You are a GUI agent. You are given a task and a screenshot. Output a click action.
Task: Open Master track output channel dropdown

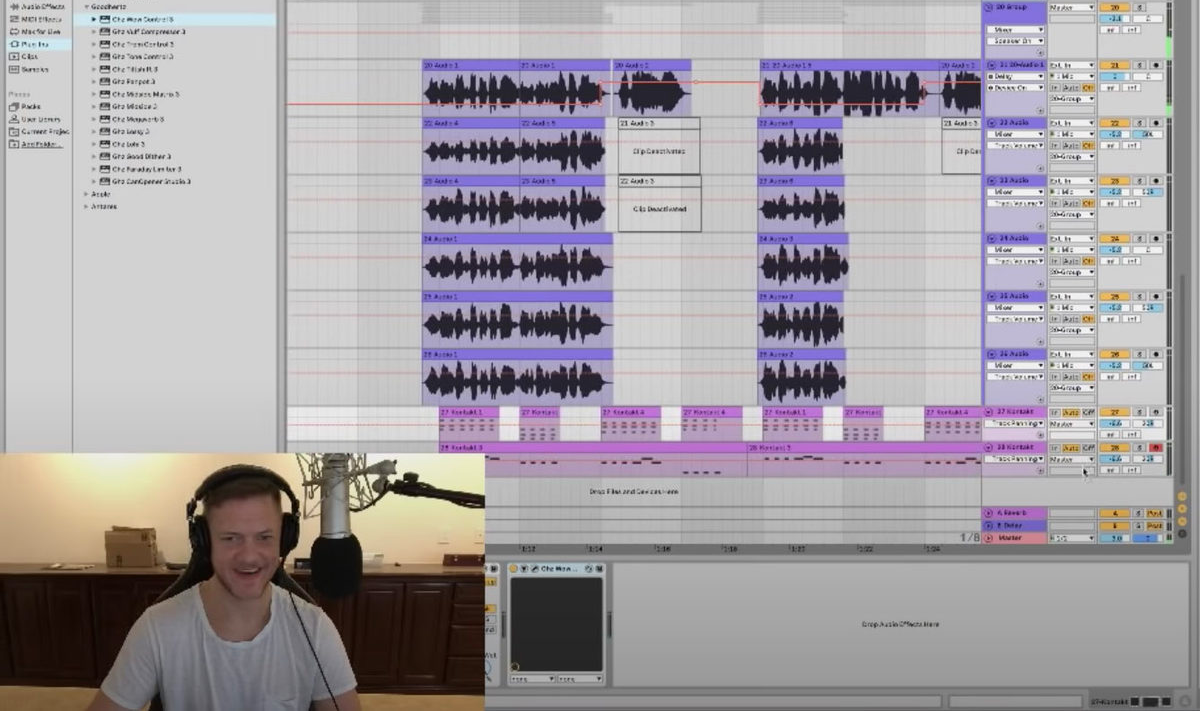tap(1072, 538)
